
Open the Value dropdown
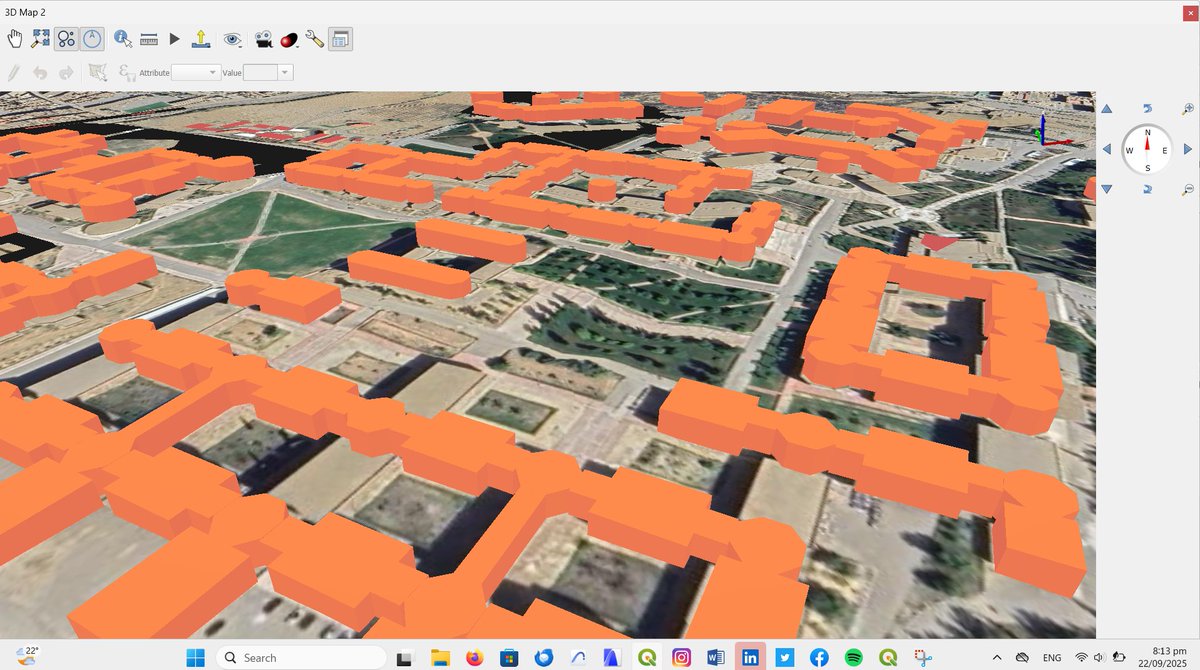click(x=286, y=72)
